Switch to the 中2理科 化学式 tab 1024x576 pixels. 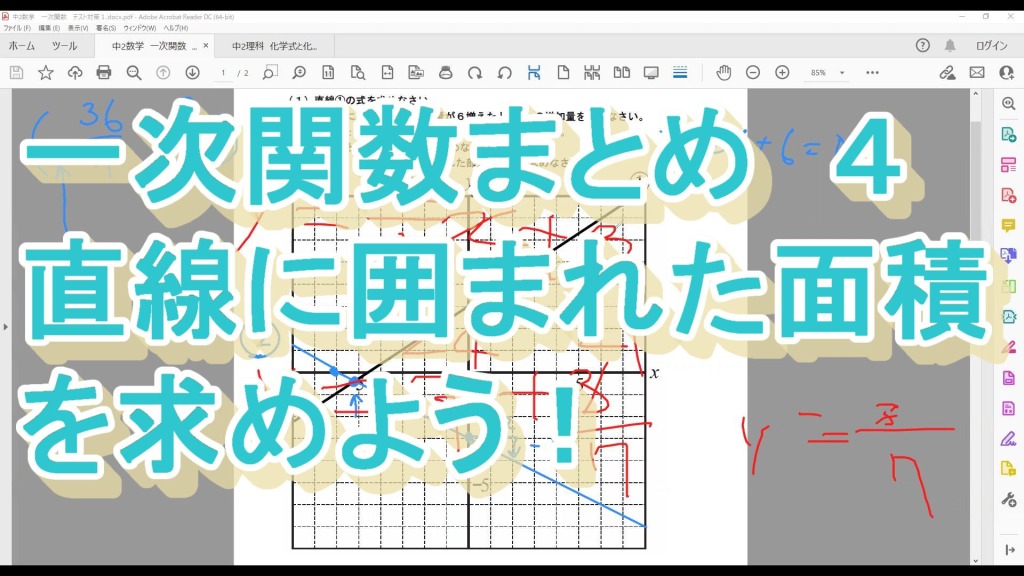click(x=274, y=46)
